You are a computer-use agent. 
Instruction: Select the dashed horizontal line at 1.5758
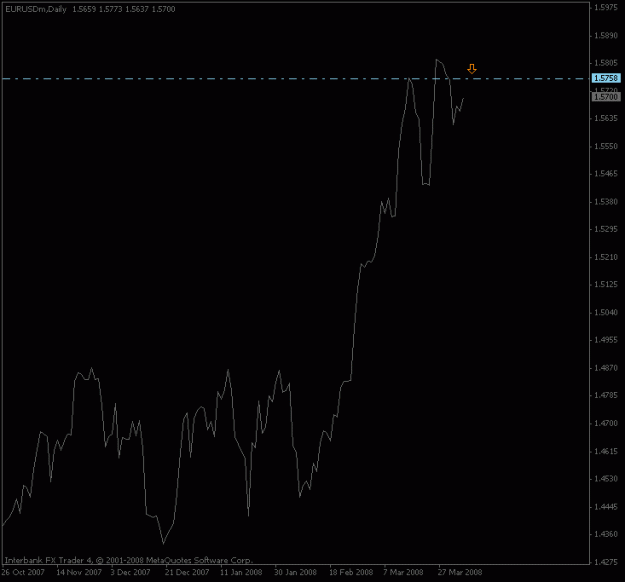[296, 79]
